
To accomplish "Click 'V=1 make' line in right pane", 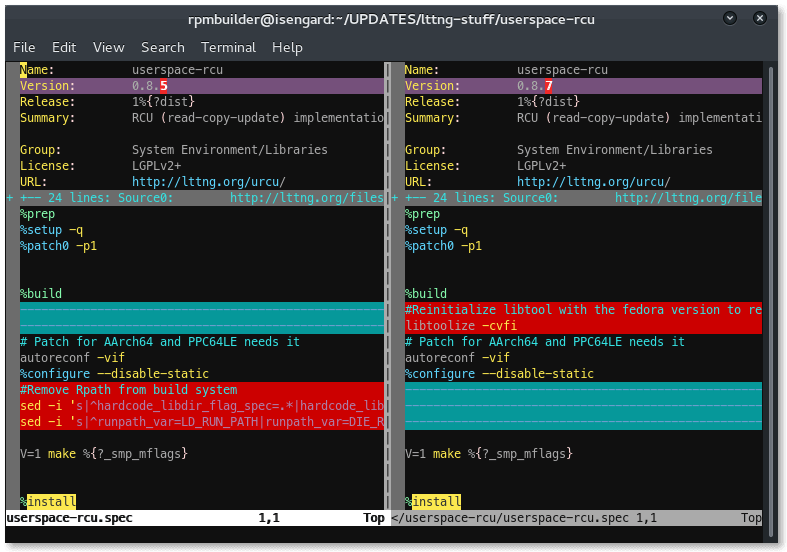I will click(489, 454).
